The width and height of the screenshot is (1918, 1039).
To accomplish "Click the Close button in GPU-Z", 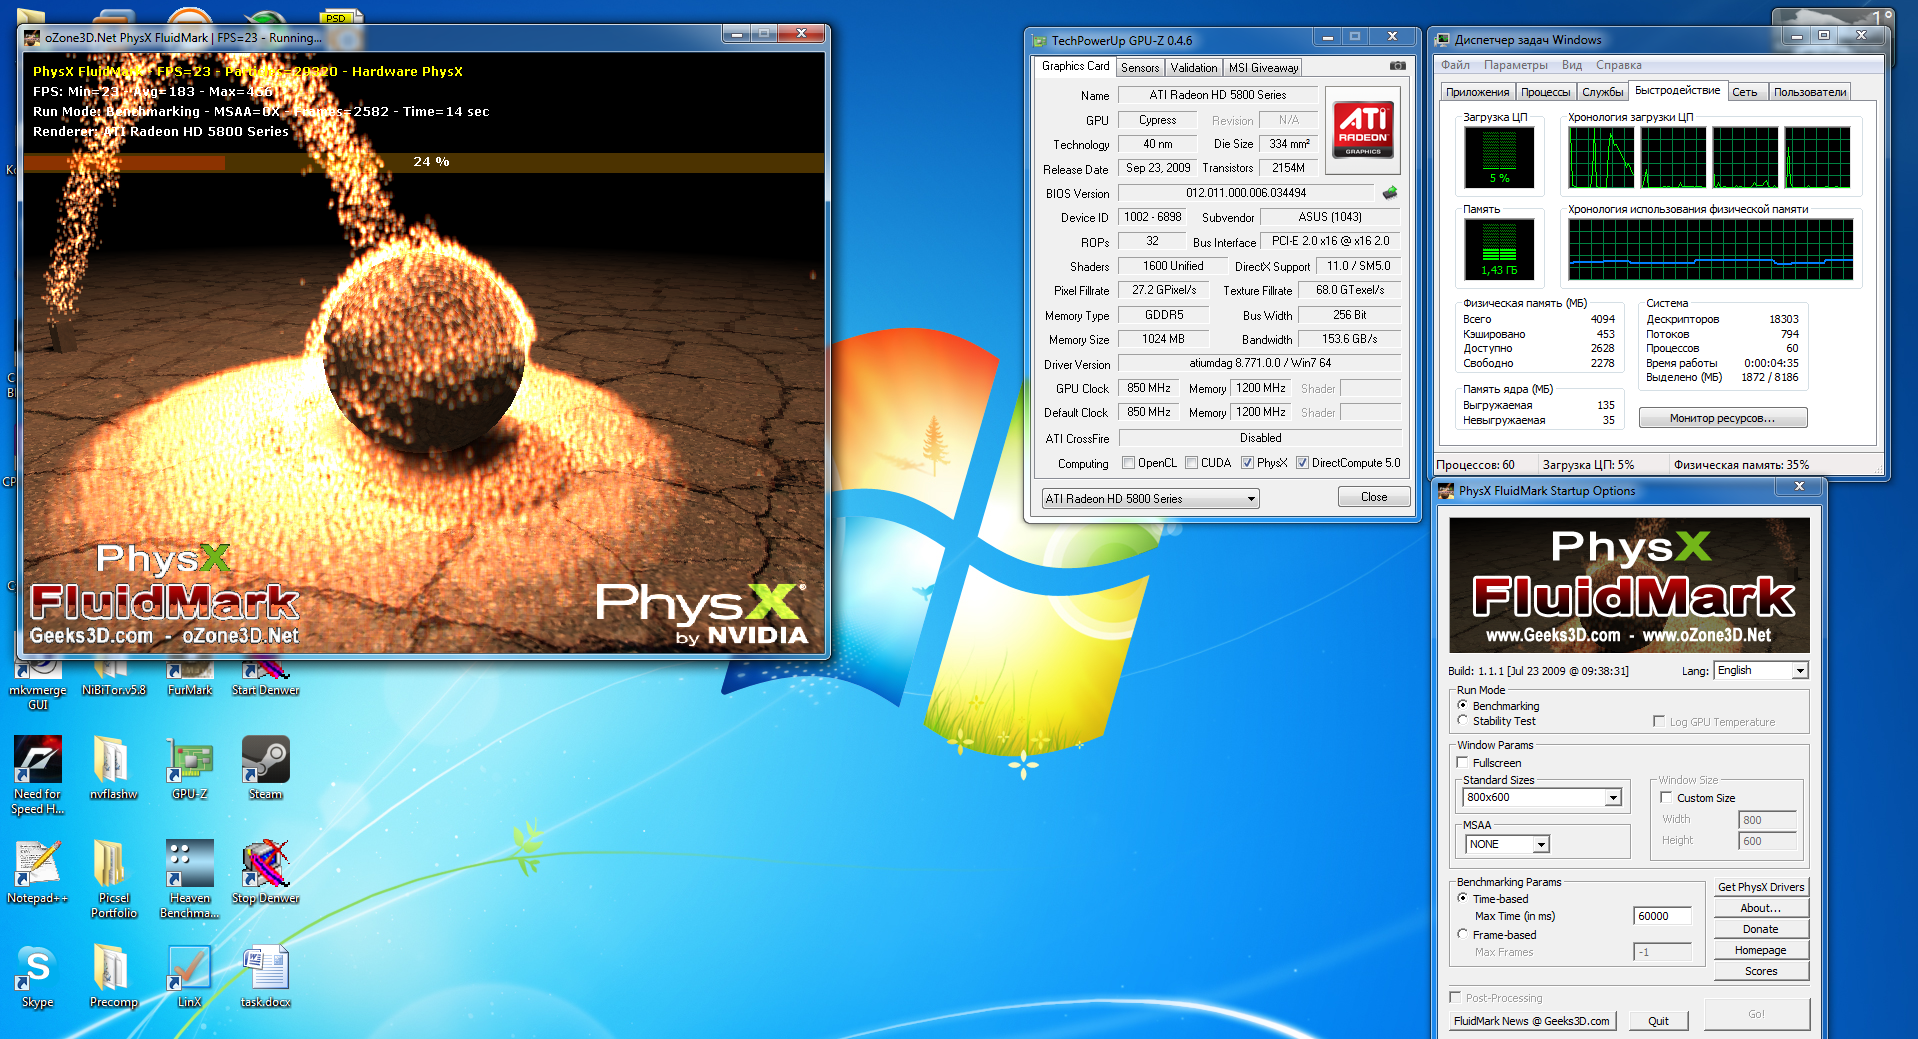I will point(1374,497).
